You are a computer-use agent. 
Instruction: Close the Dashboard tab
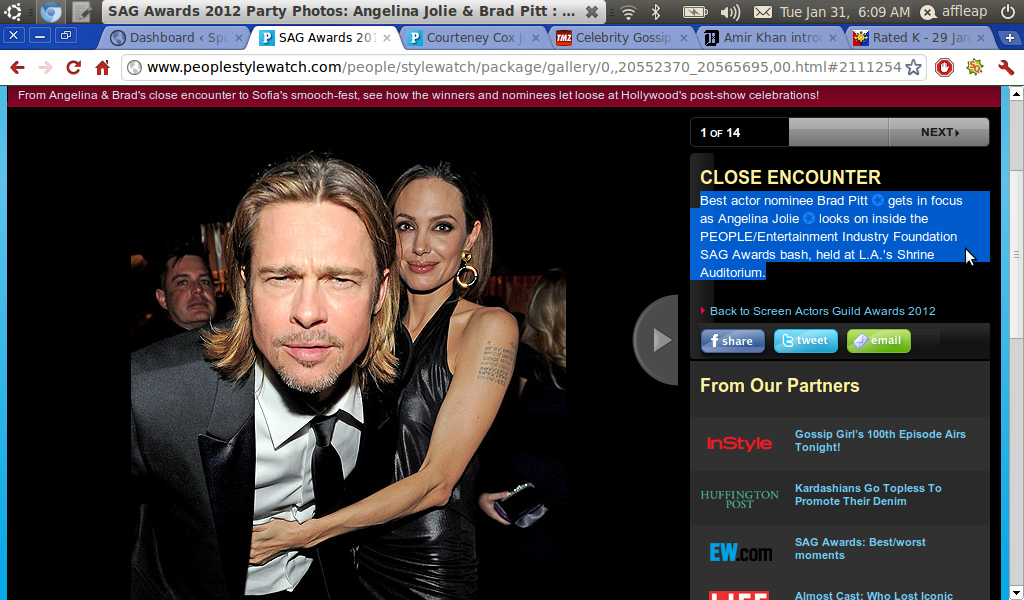pos(239,38)
